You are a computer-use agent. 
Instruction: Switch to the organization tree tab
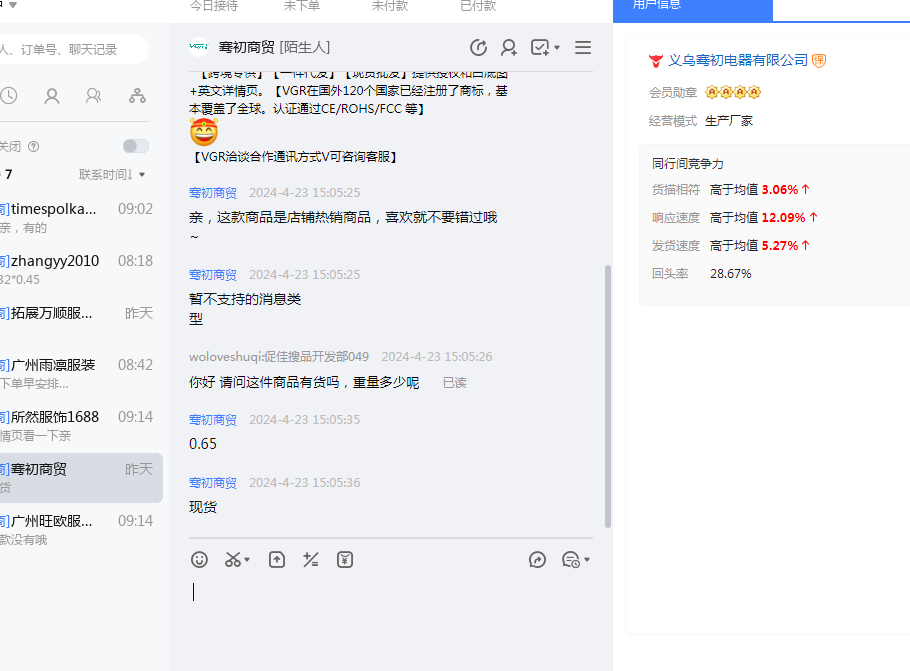[137, 96]
